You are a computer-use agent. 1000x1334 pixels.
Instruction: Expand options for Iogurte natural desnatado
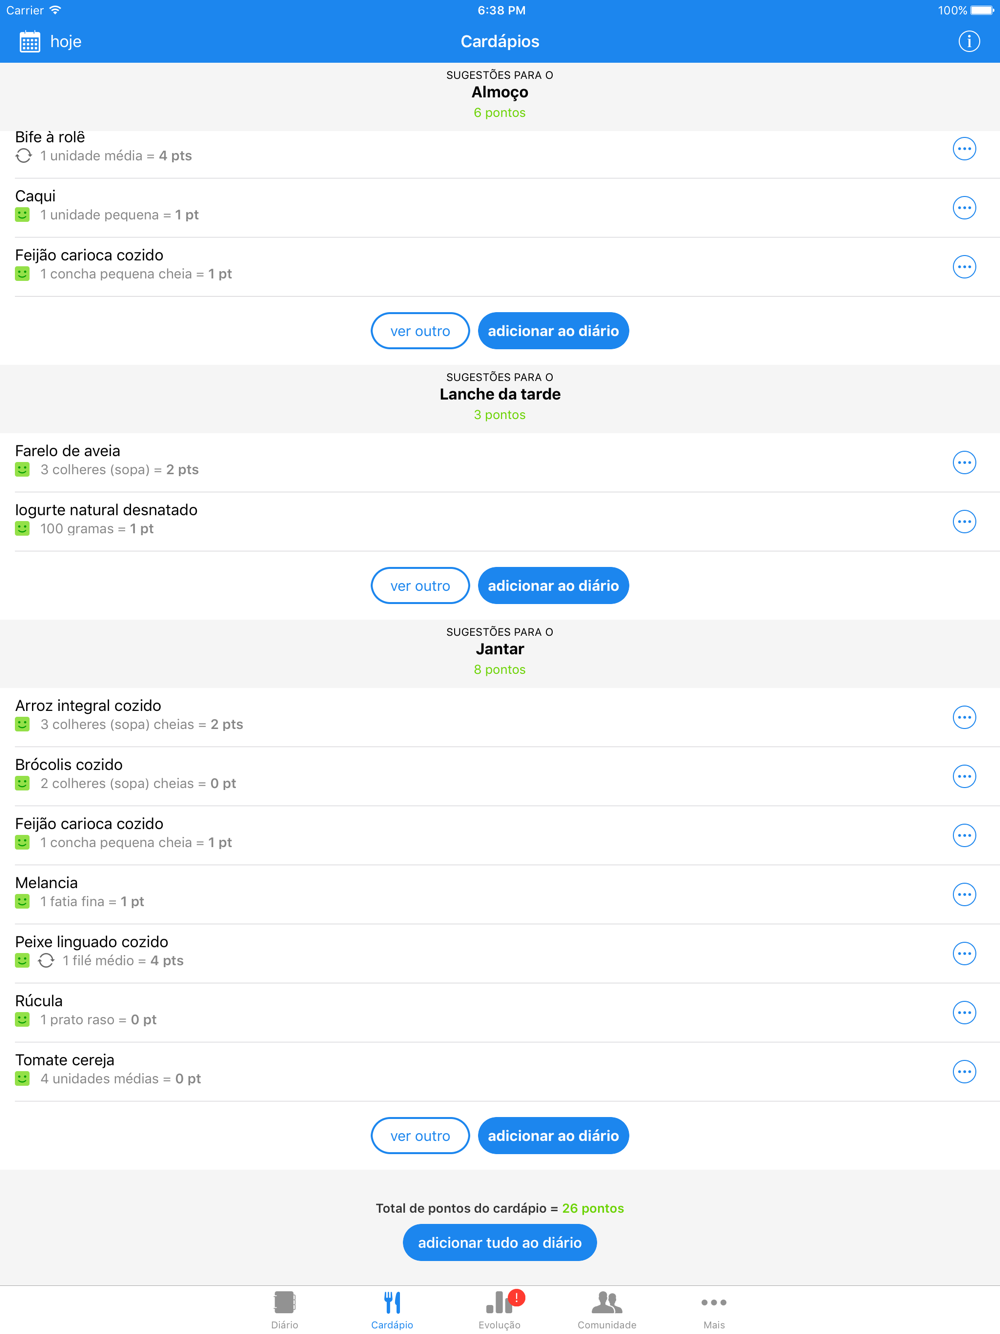(x=964, y=522)
